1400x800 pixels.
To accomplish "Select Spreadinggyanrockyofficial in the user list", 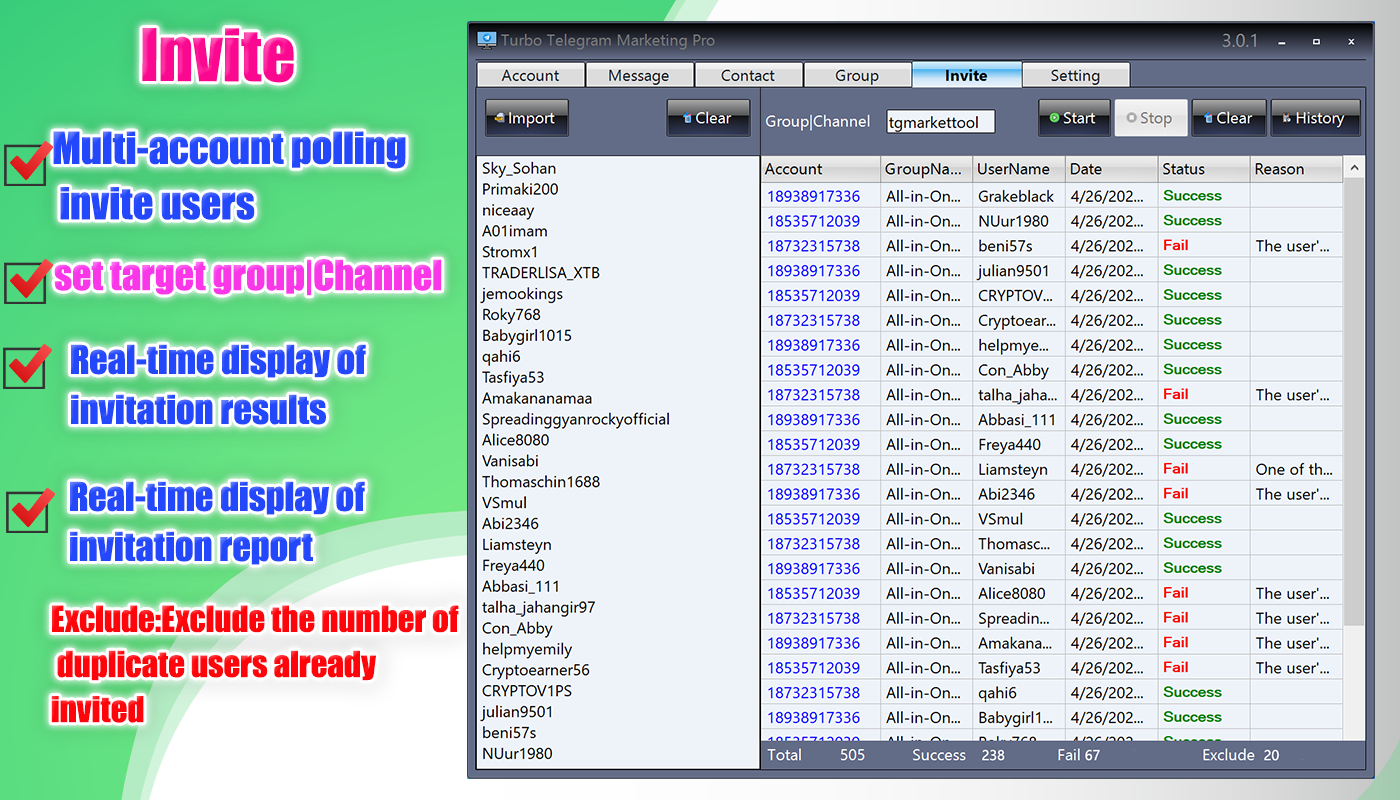I will [576, 419].
